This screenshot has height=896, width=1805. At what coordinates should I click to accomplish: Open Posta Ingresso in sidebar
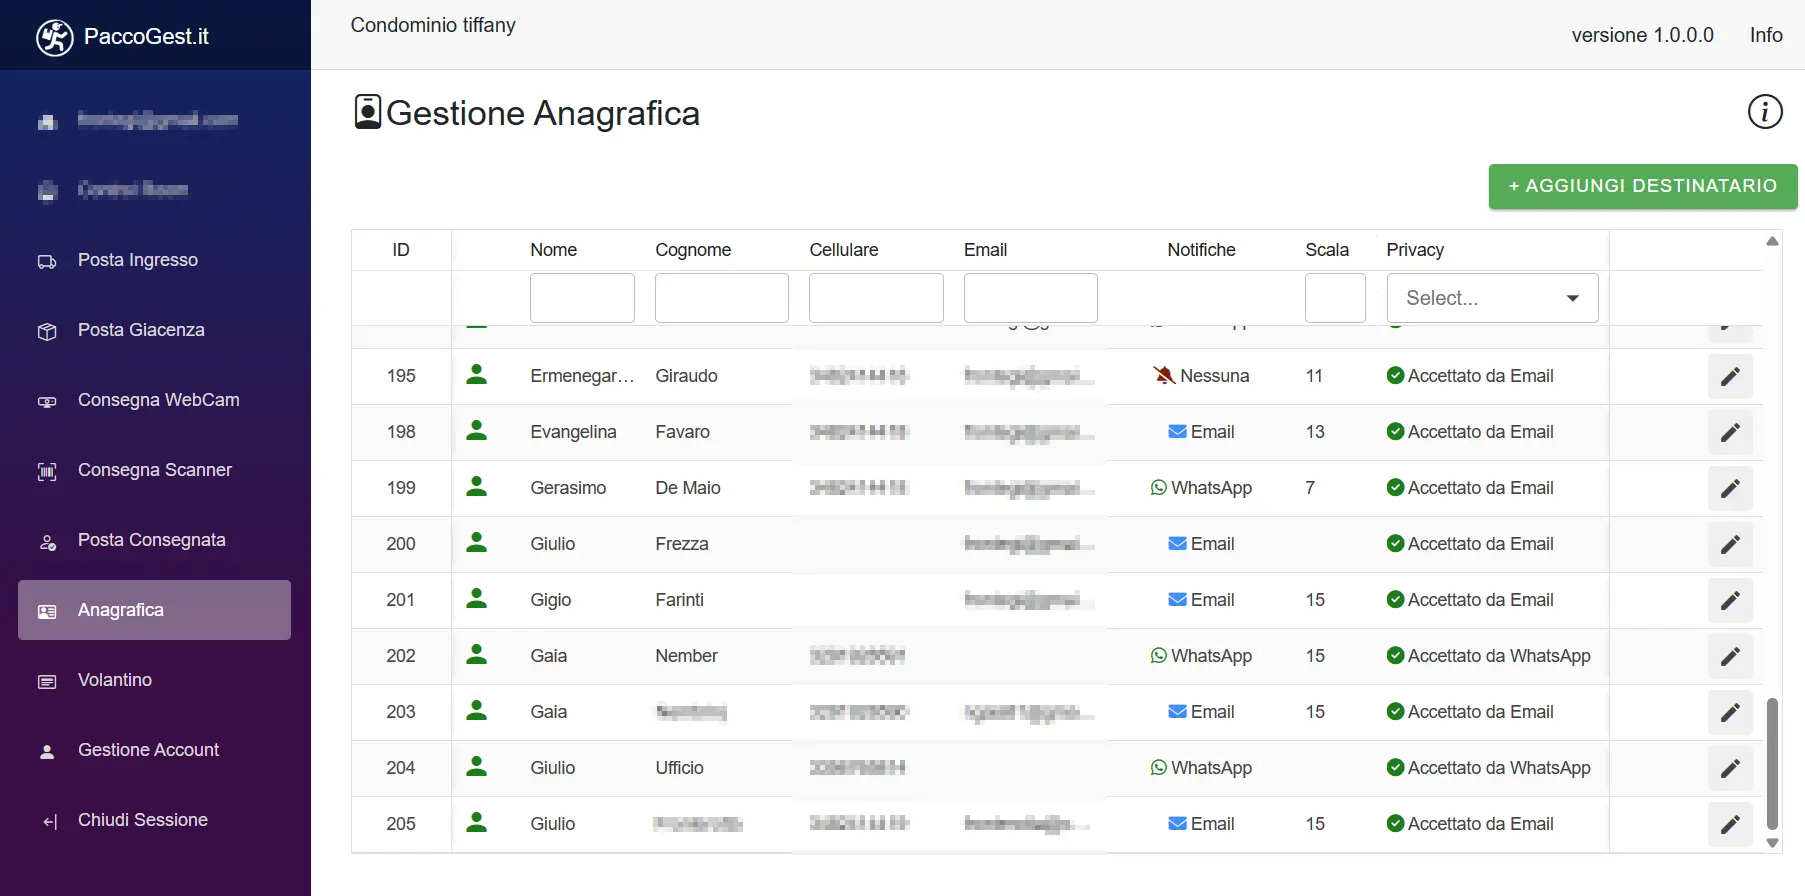coord(138,260)
